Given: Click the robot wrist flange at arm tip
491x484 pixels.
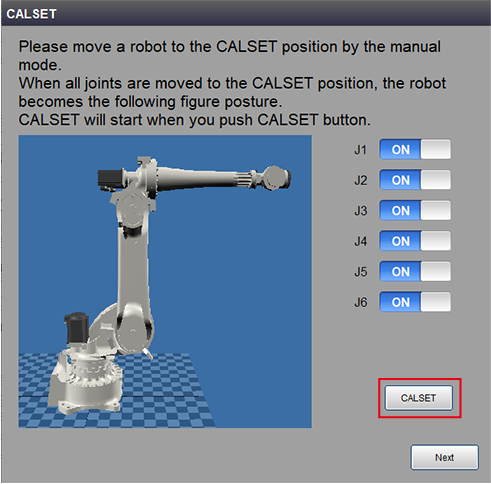Looking at the screenshot, I should [277, 178].
